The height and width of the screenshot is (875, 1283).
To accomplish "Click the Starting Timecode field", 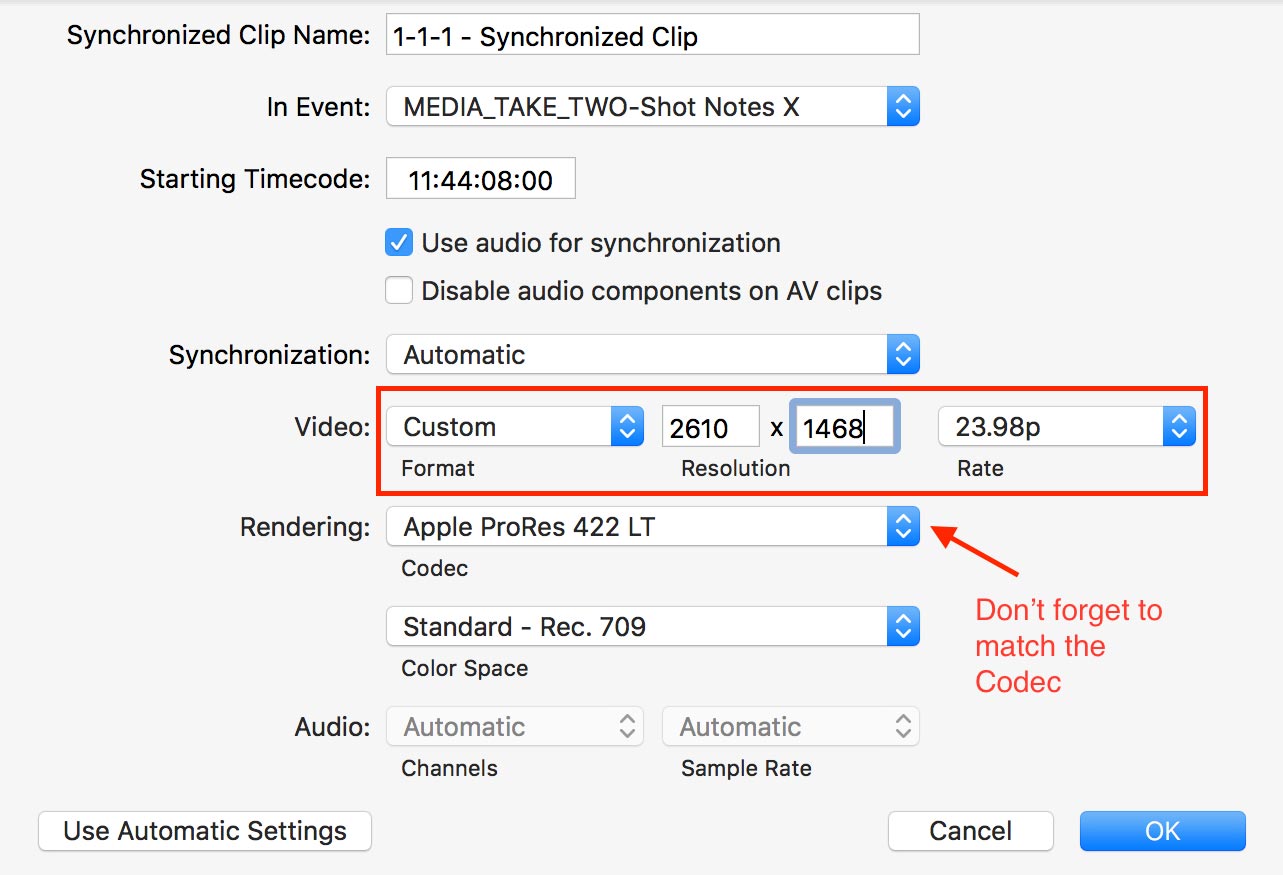I will point(480,180).
